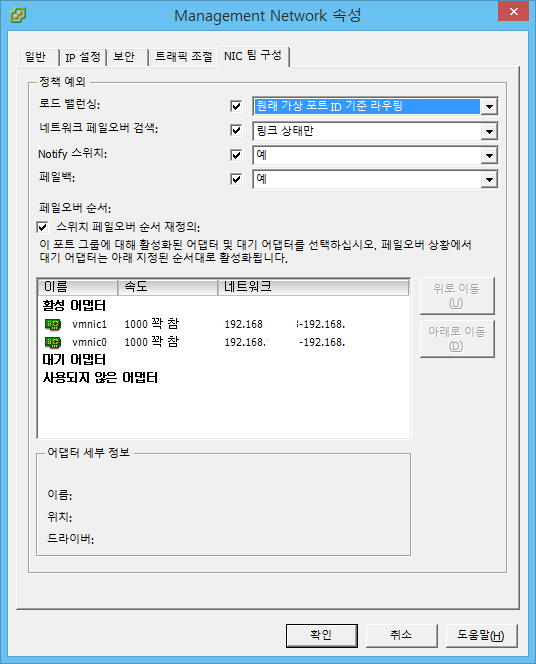Select the vmnic0 adapter row
The image size is (536, 664).
[x=224, y=342]
